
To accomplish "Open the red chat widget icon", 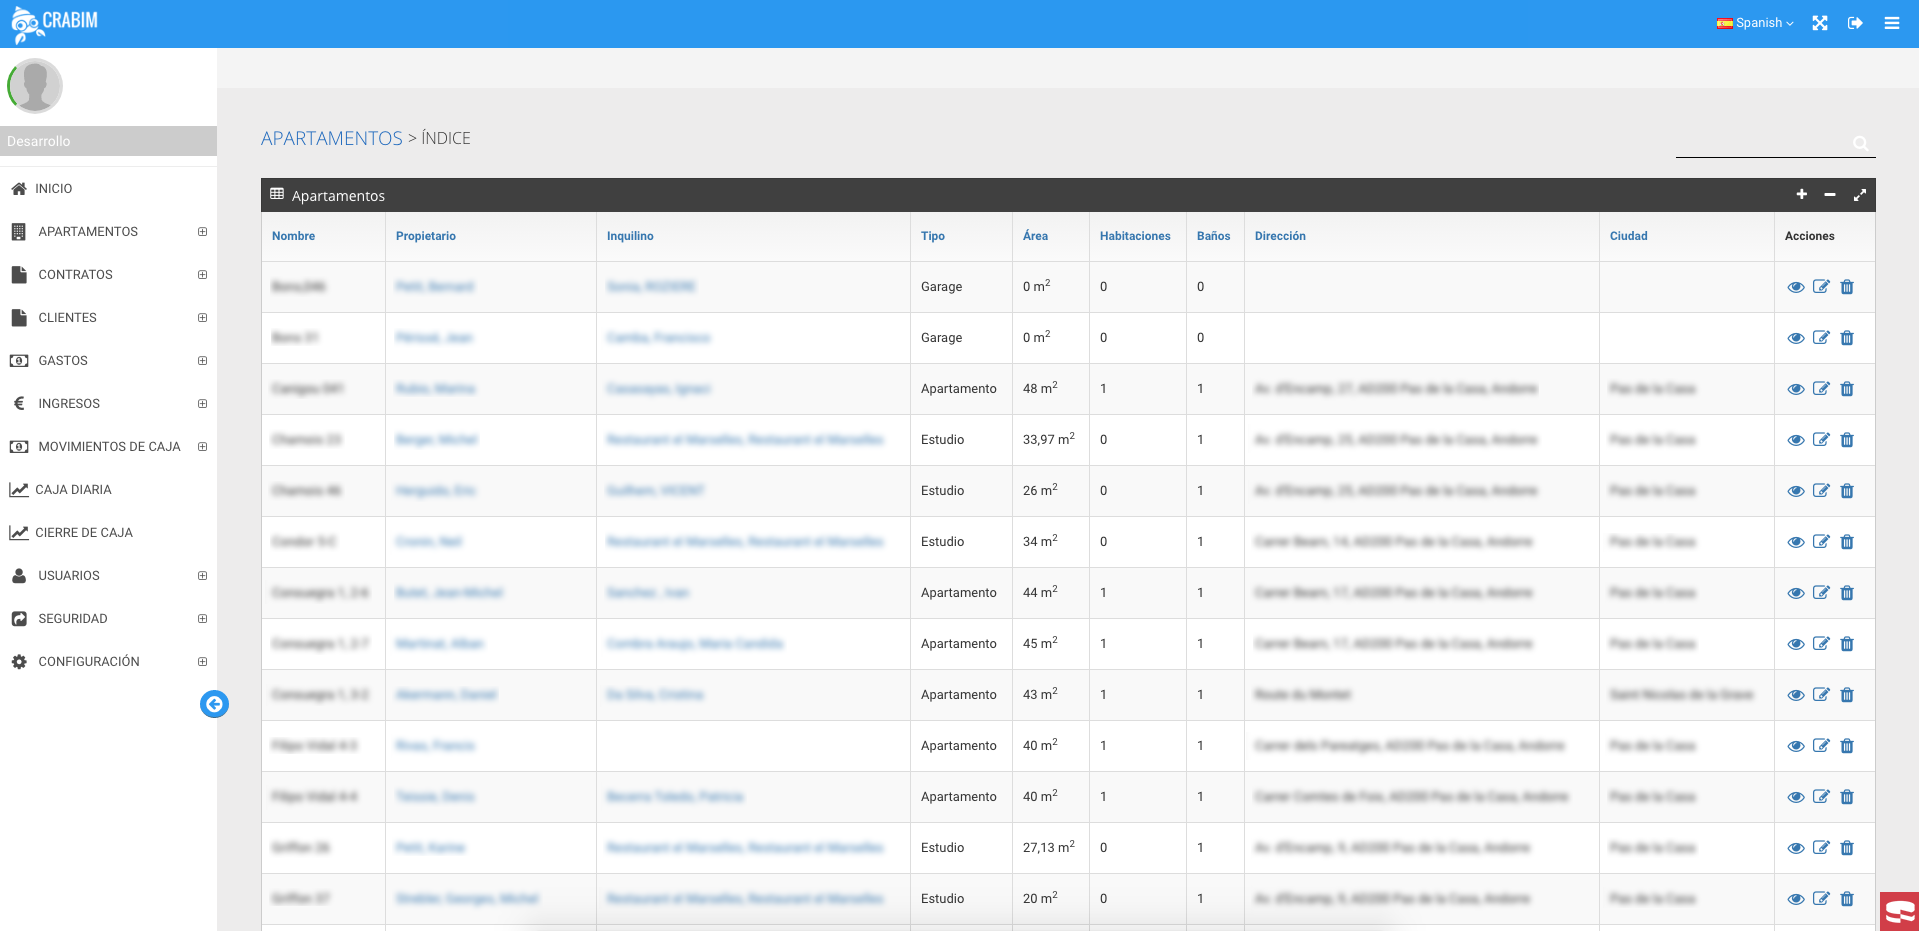I will pos(1899,912).
